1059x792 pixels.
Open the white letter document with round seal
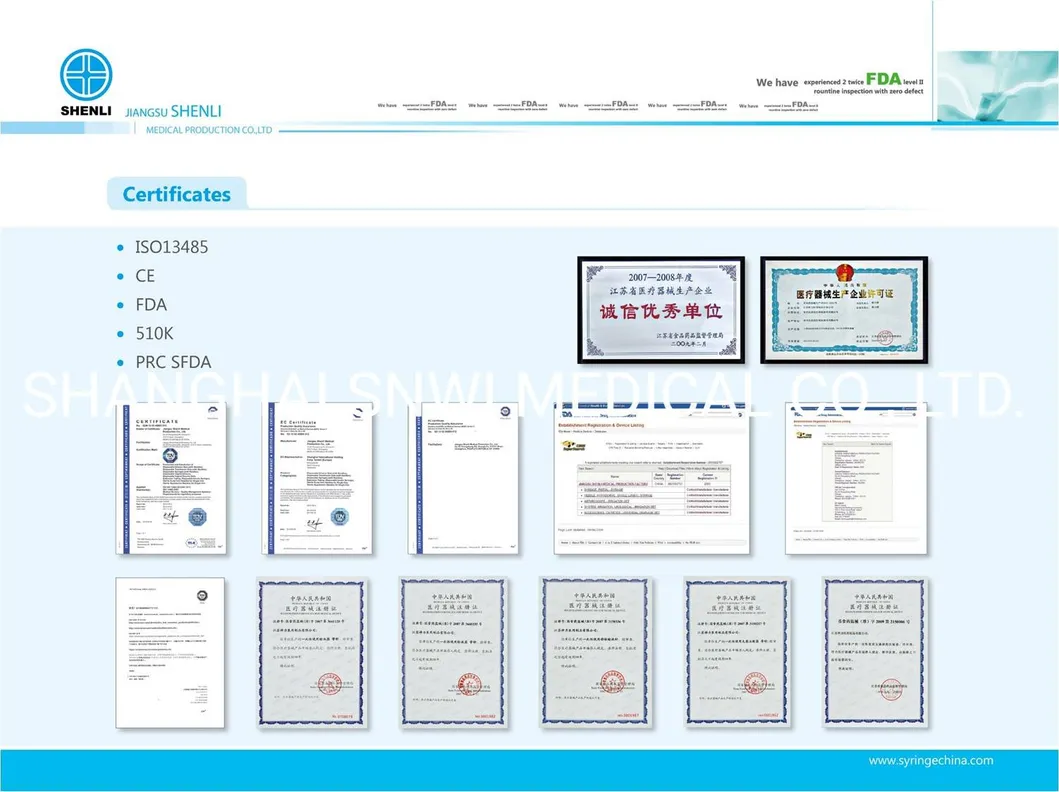pyautogui.click(x=170, y=652)
